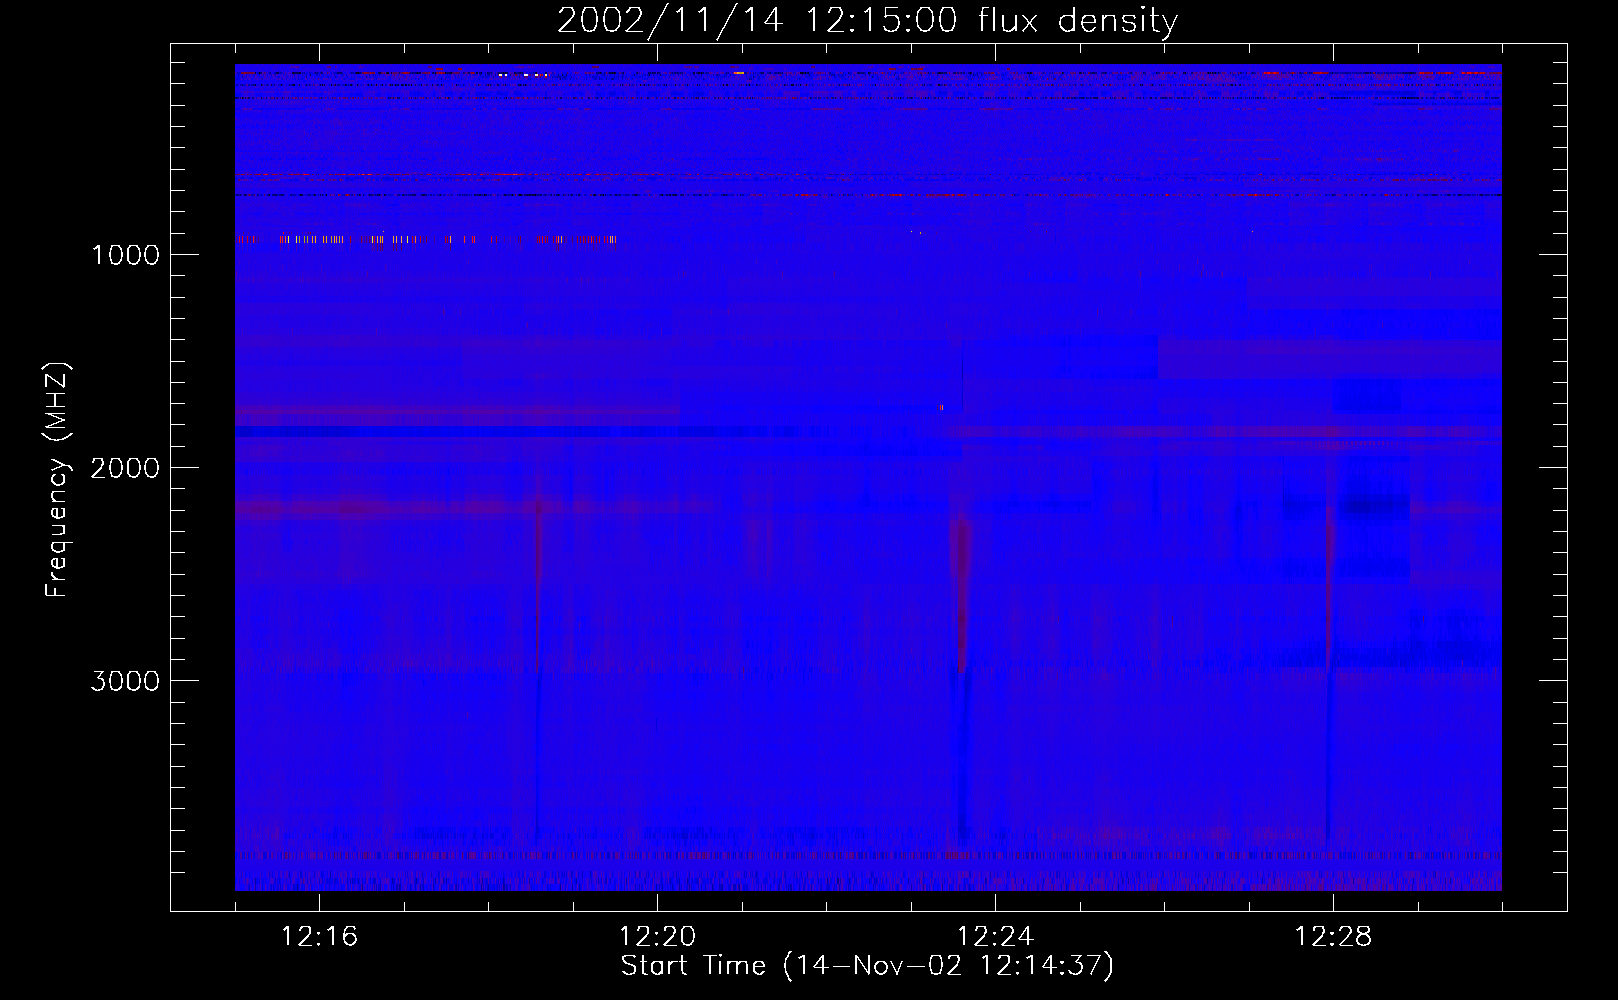Click the 3000 frequency tick label
Viewport: 1618px width, 1000px height.
(x=125, y=681)
